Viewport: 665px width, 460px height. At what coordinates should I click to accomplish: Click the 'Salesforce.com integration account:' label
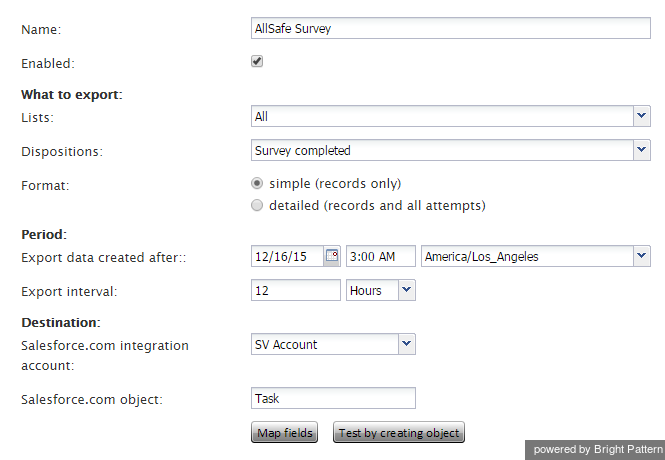click(x=105, y=355)
